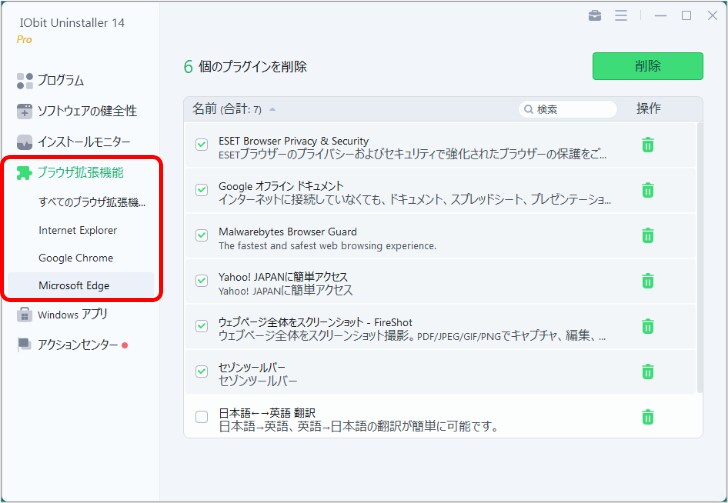The width and height of the screenshot is (728, 503).
Task: Click the trash icon for セゾンツールバー
Action: 648,372
